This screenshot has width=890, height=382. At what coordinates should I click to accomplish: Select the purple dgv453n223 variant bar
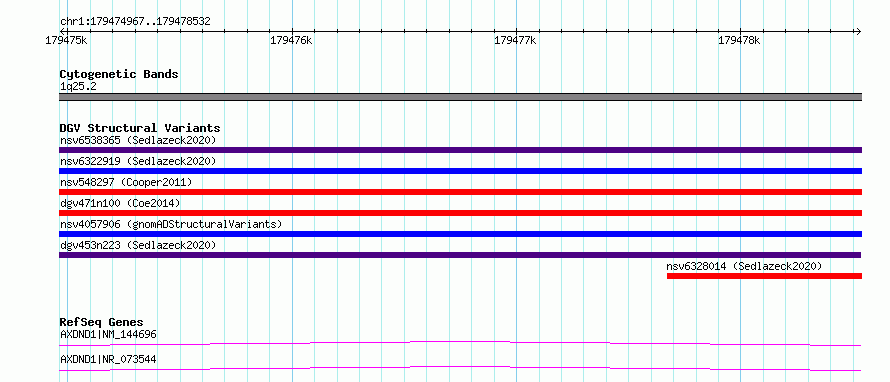pos(460,255)
